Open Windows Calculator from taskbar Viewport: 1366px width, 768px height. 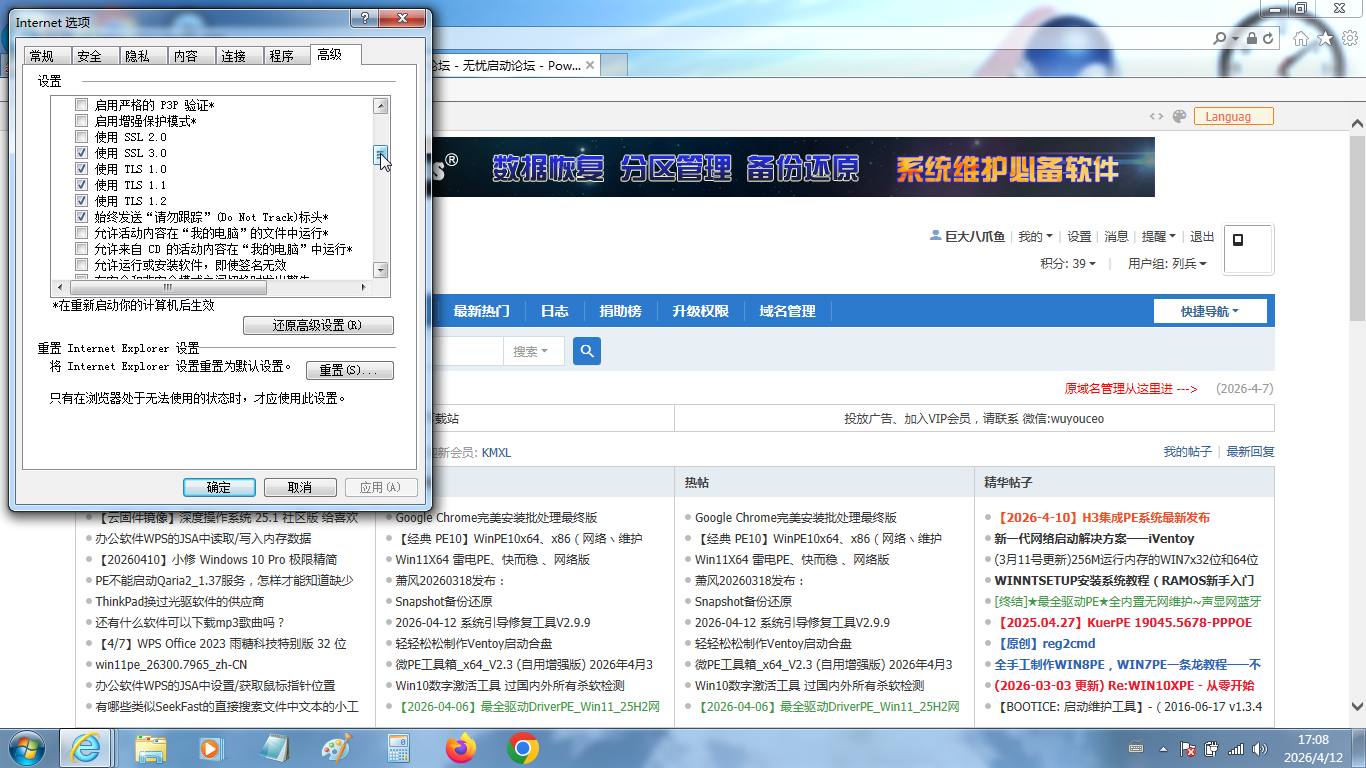click(x=398, y=747)
